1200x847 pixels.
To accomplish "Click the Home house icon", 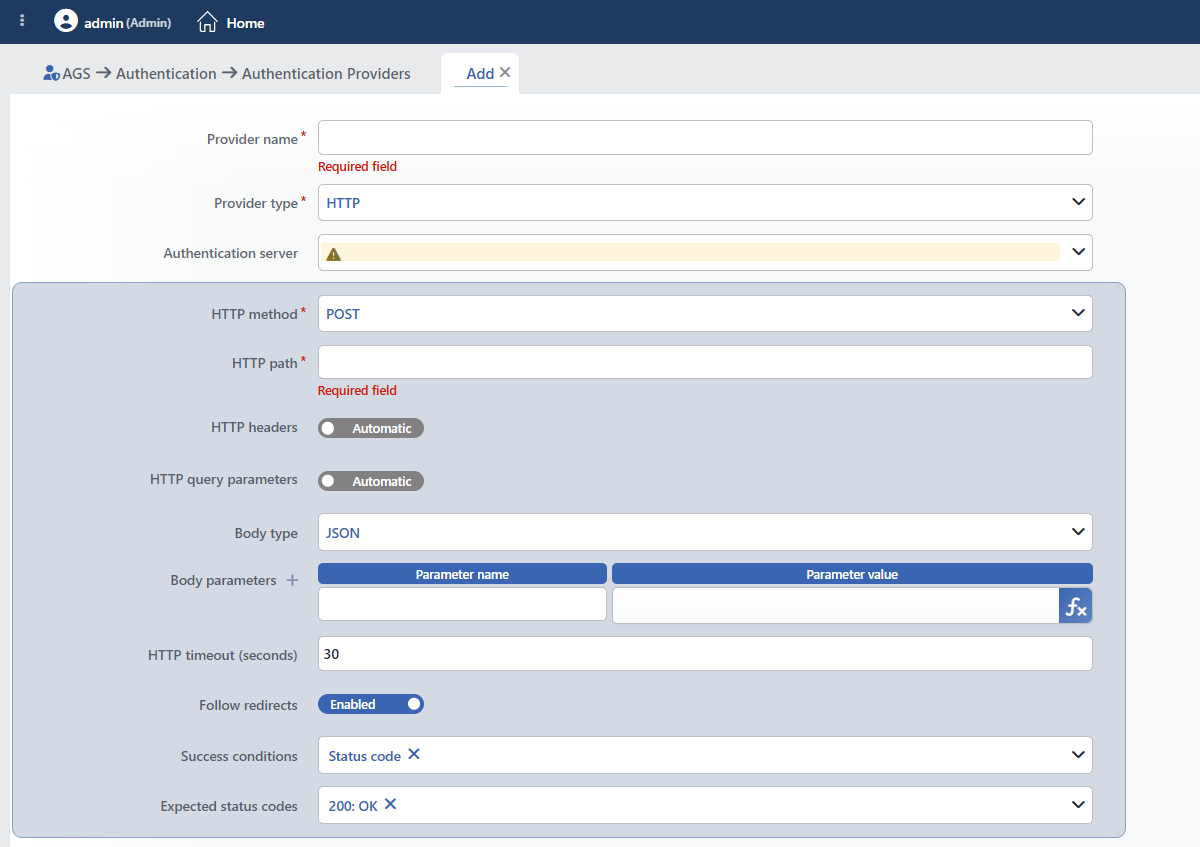I will [207, 21].
